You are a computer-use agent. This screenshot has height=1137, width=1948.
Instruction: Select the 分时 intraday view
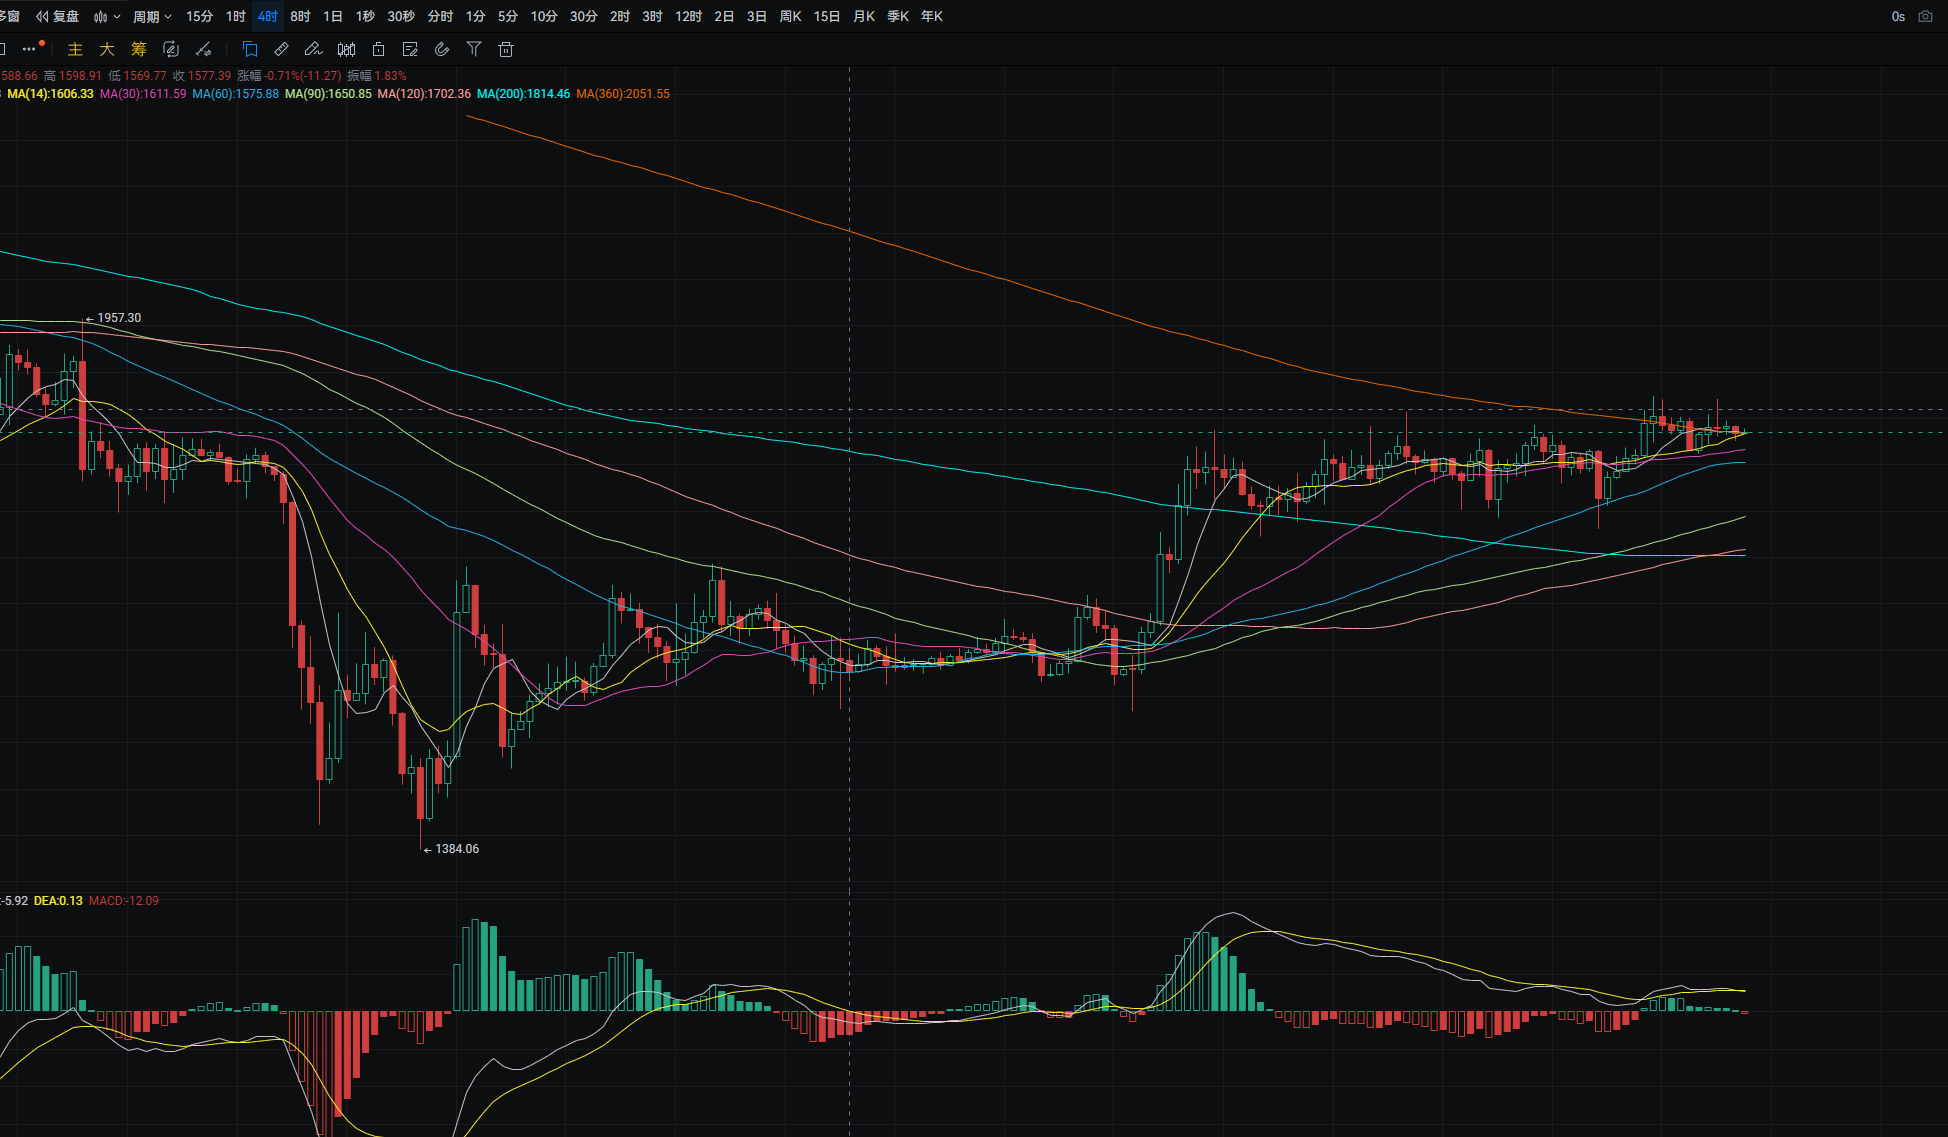click(440, 16)
